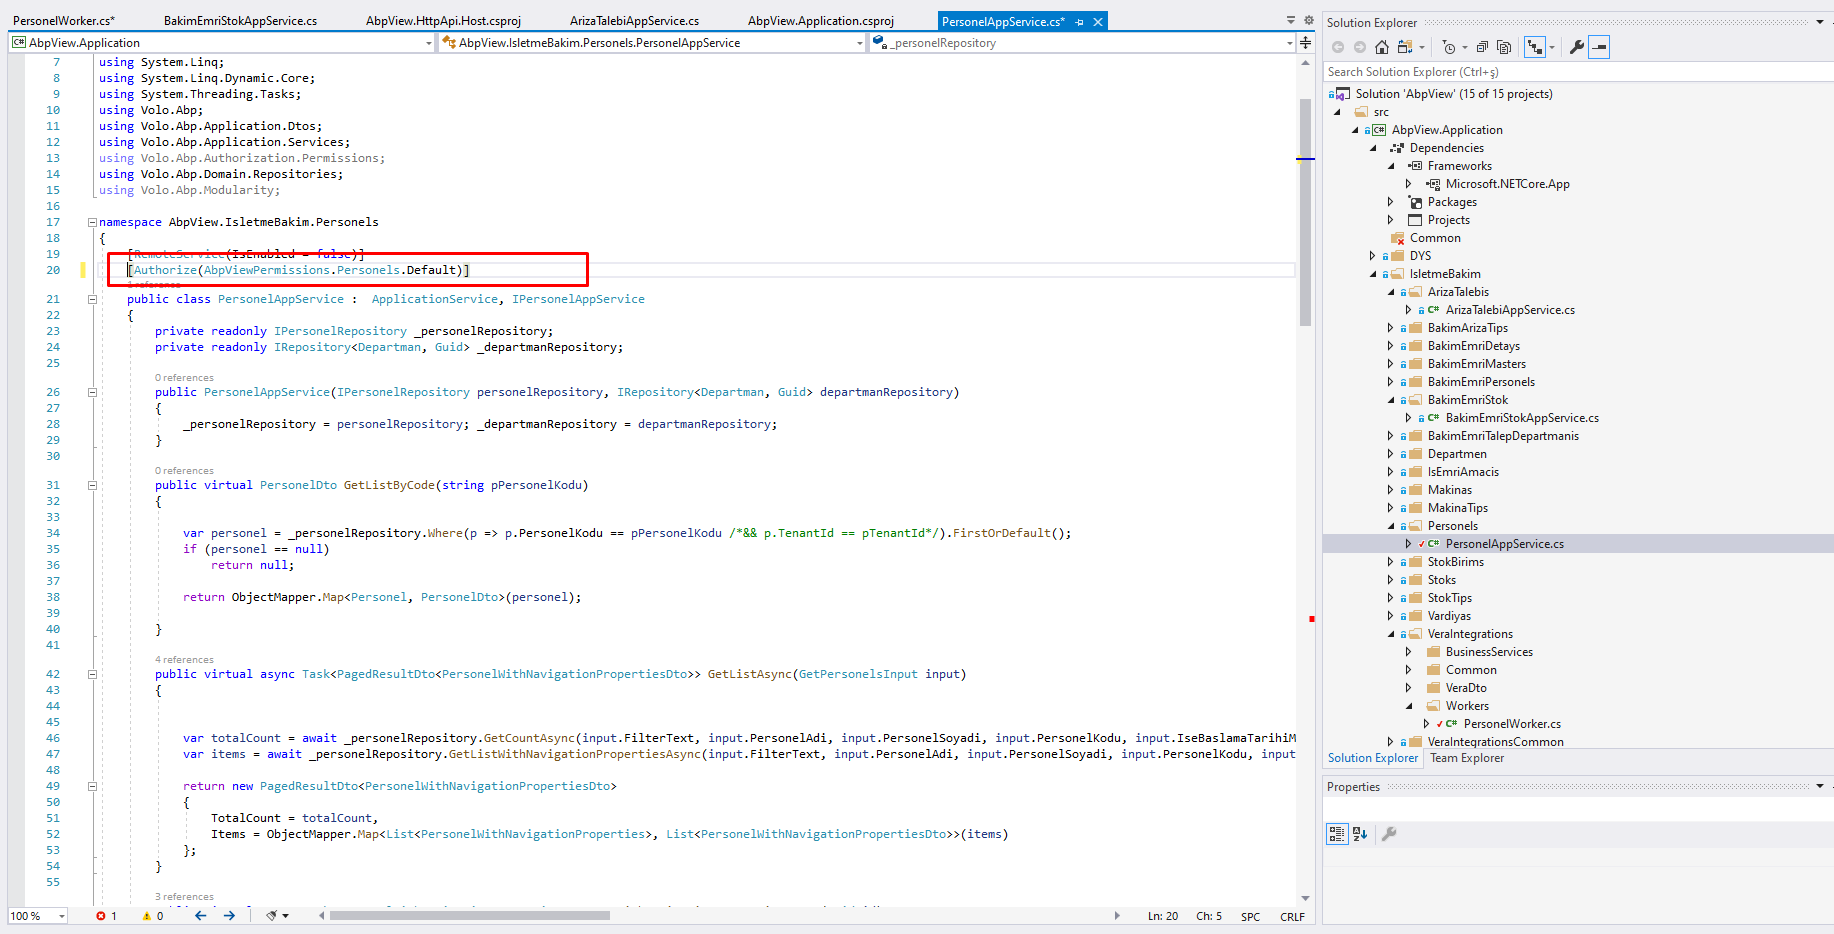1834x934 pixels.
Task: Expand the StokBirims folder node
Action: coord(1391,562)
